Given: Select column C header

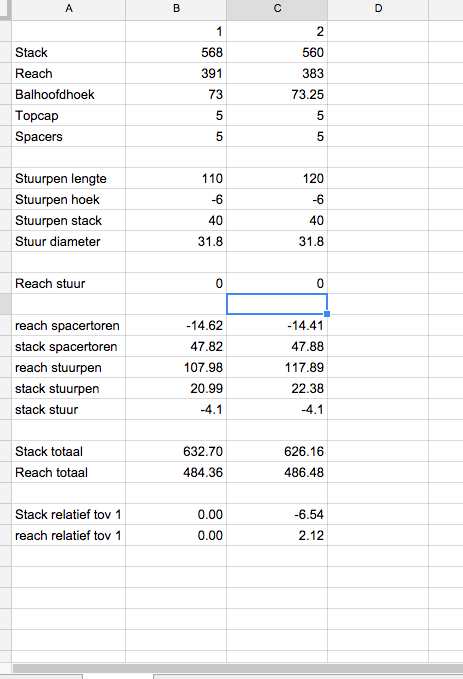Looking at the screenshot, I should [277, 10].
